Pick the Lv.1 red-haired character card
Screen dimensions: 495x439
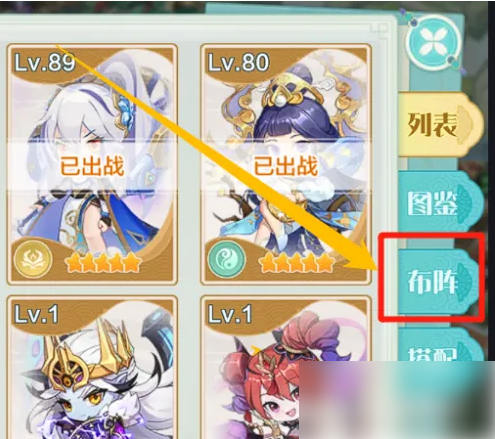[x=286, y=367]
